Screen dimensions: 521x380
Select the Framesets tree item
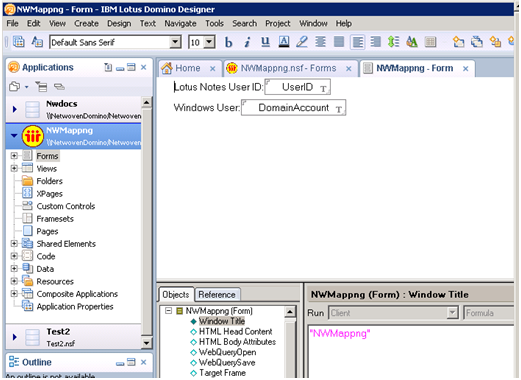pyautogui.click(x=55, y=219)
